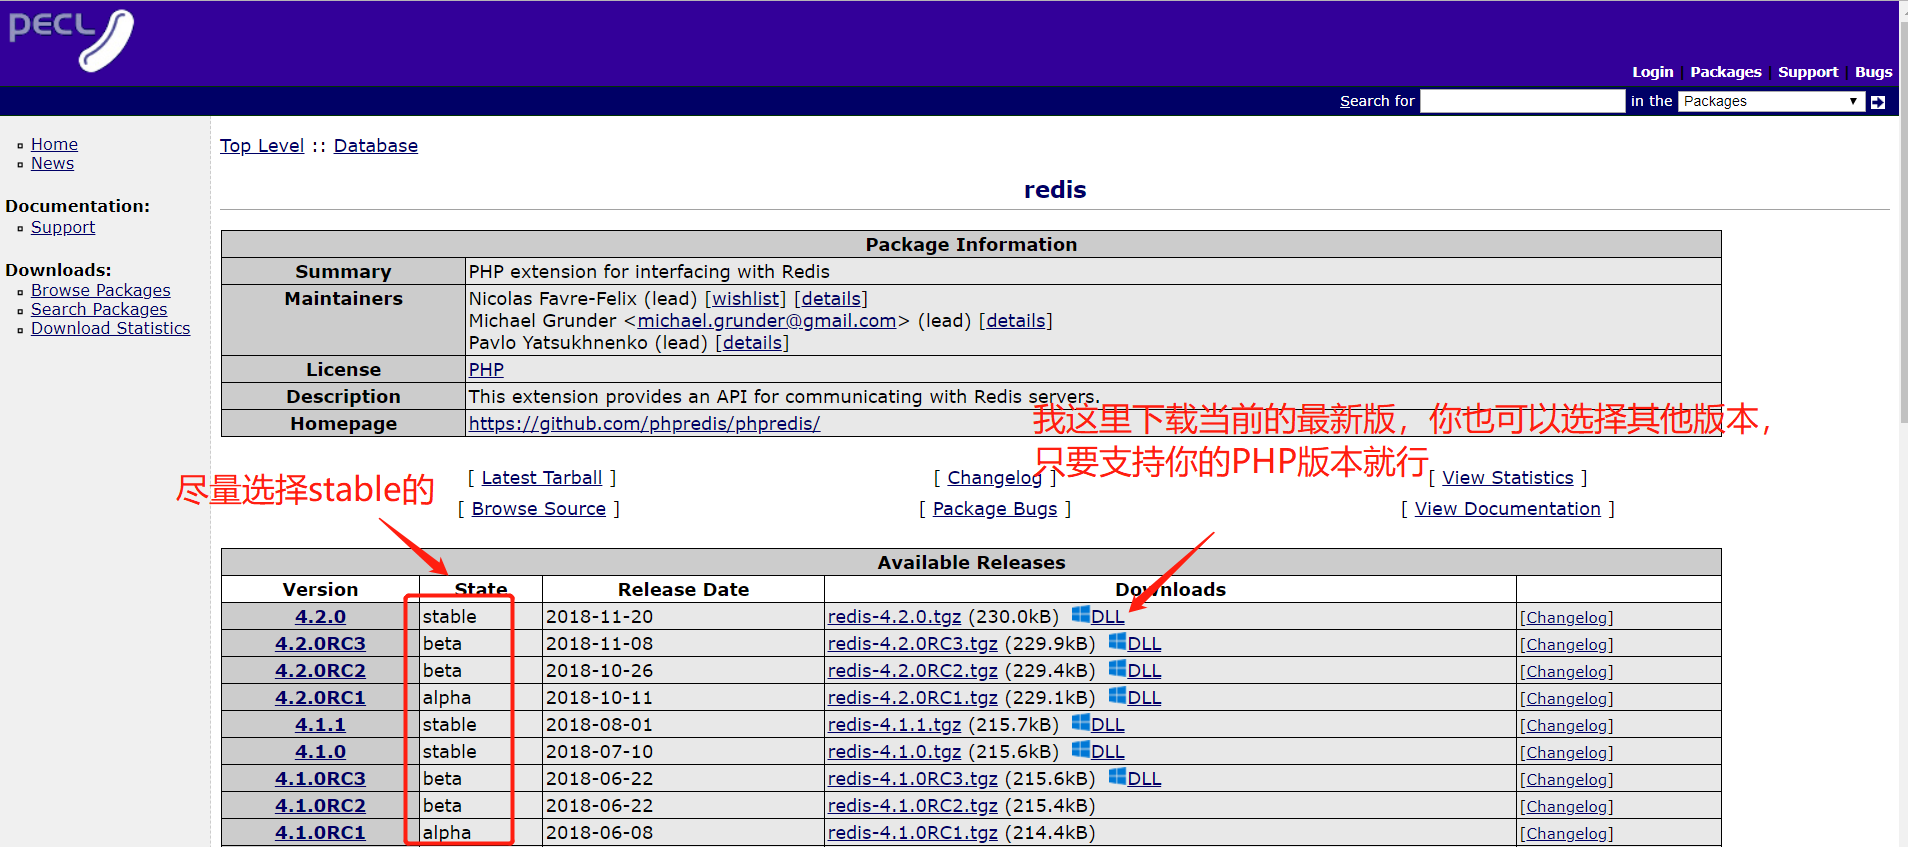Download redis-4.1.0RC2.tgz
Screen dimensions: 1908x847
[912, 806]
